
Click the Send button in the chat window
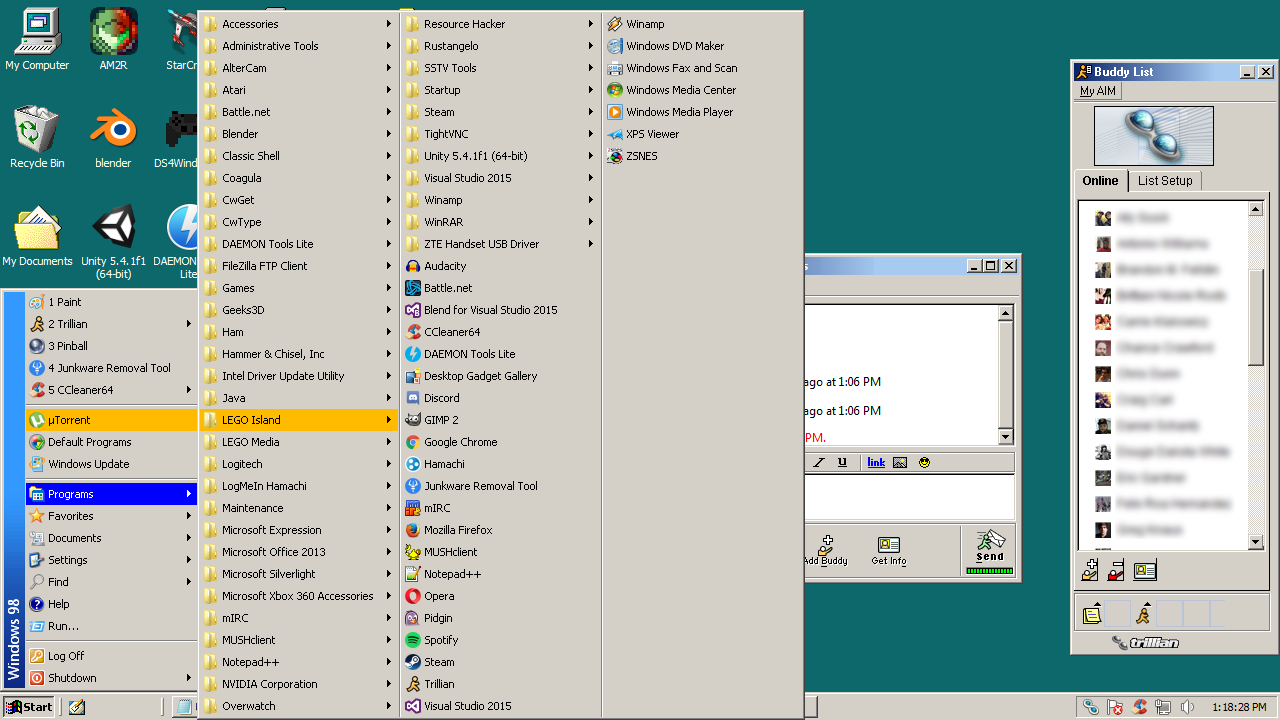989,550
